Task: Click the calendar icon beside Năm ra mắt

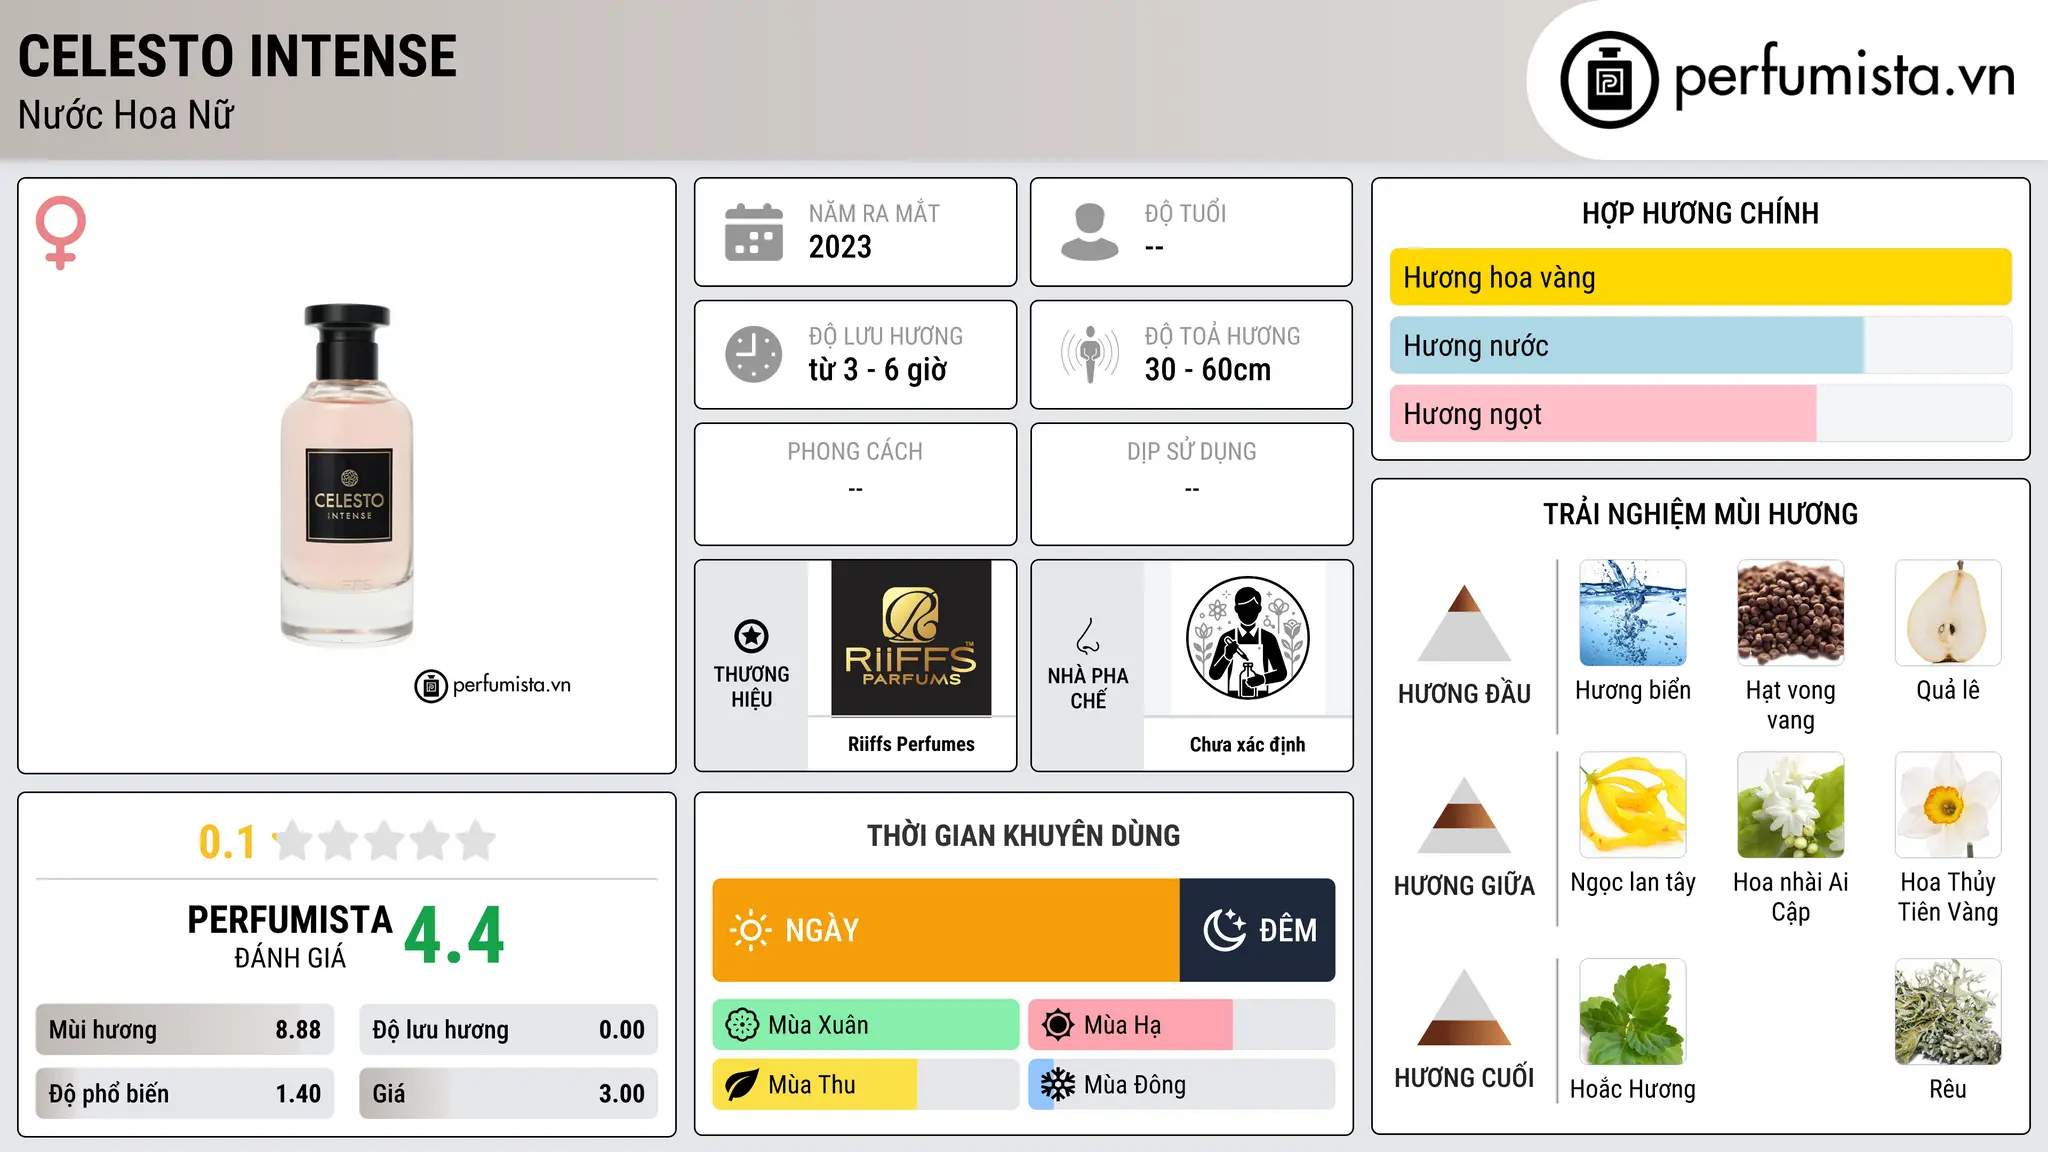Action: [754, 232]
